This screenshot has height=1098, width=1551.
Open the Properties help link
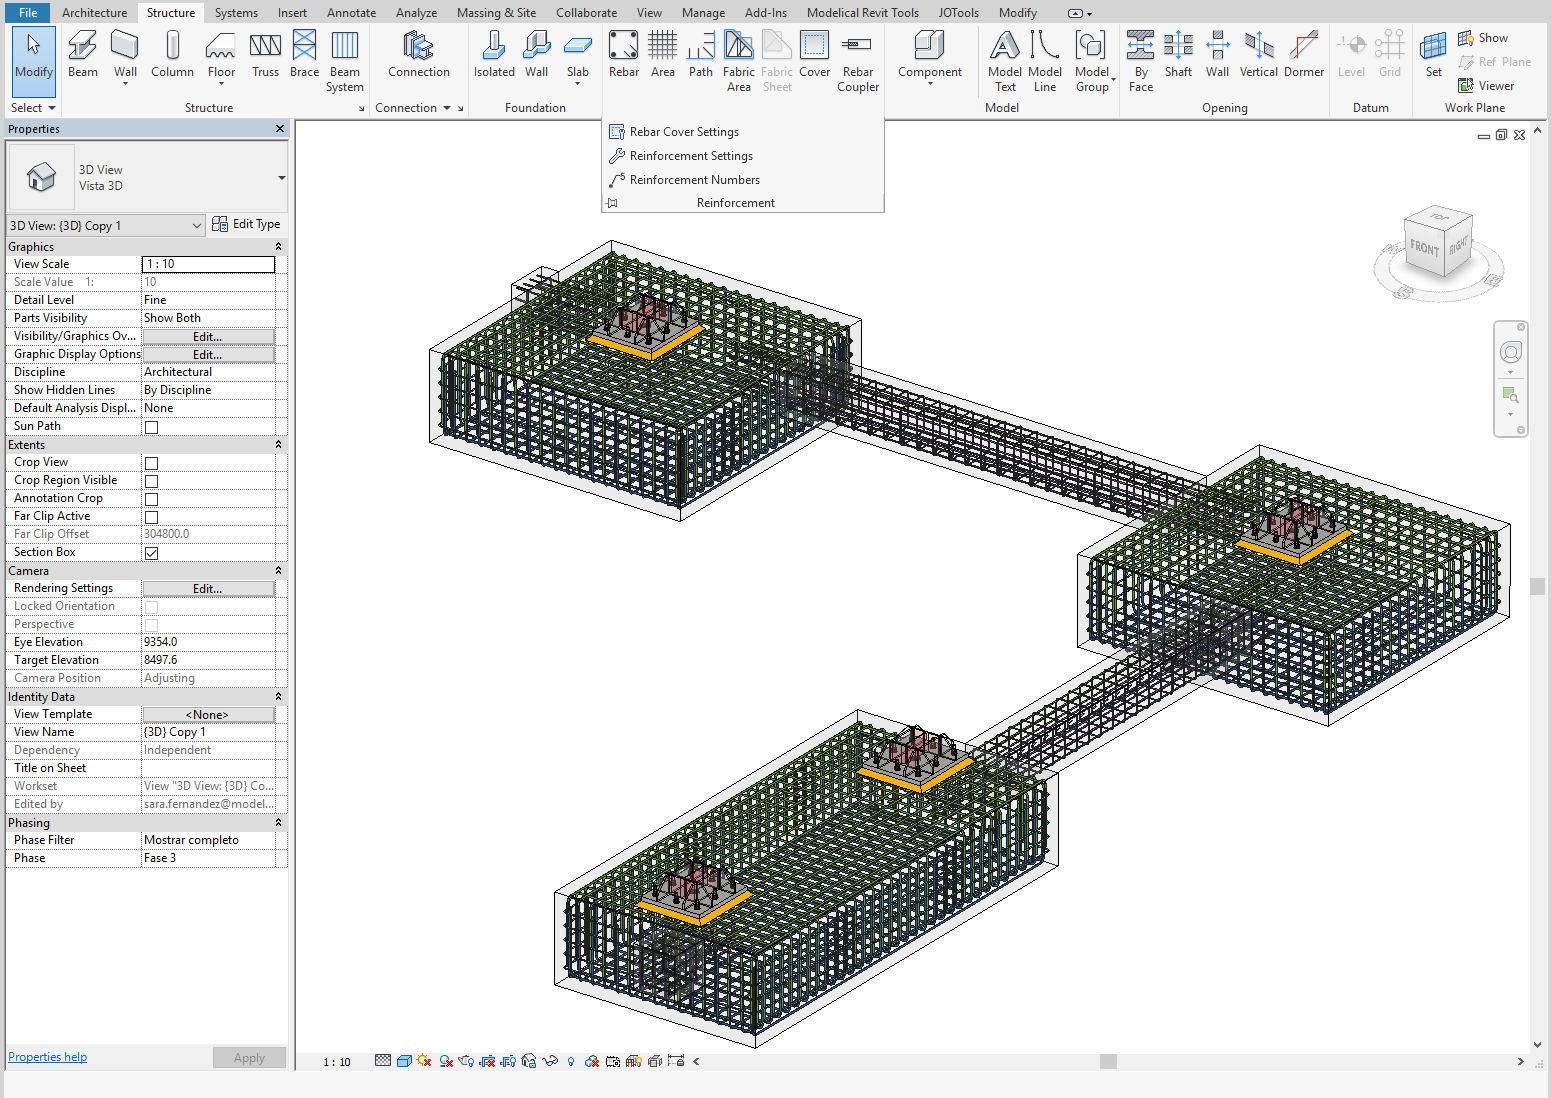(48, 1057)
